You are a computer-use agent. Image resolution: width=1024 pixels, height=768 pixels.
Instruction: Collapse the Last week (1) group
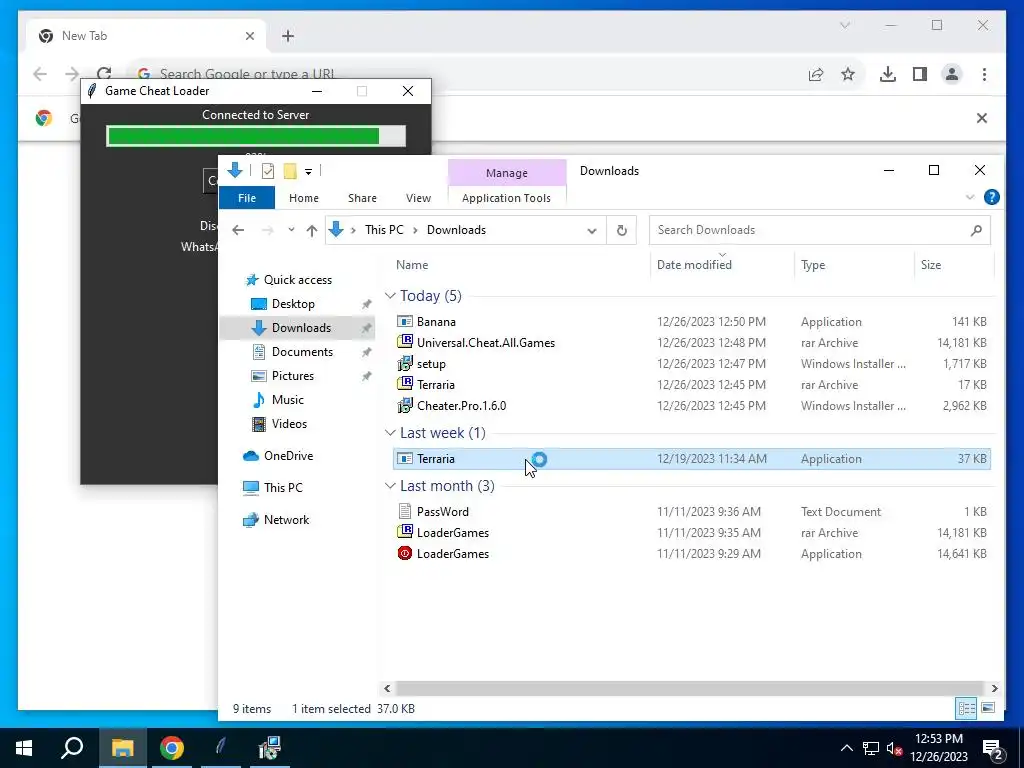click(x=391, y=433)
